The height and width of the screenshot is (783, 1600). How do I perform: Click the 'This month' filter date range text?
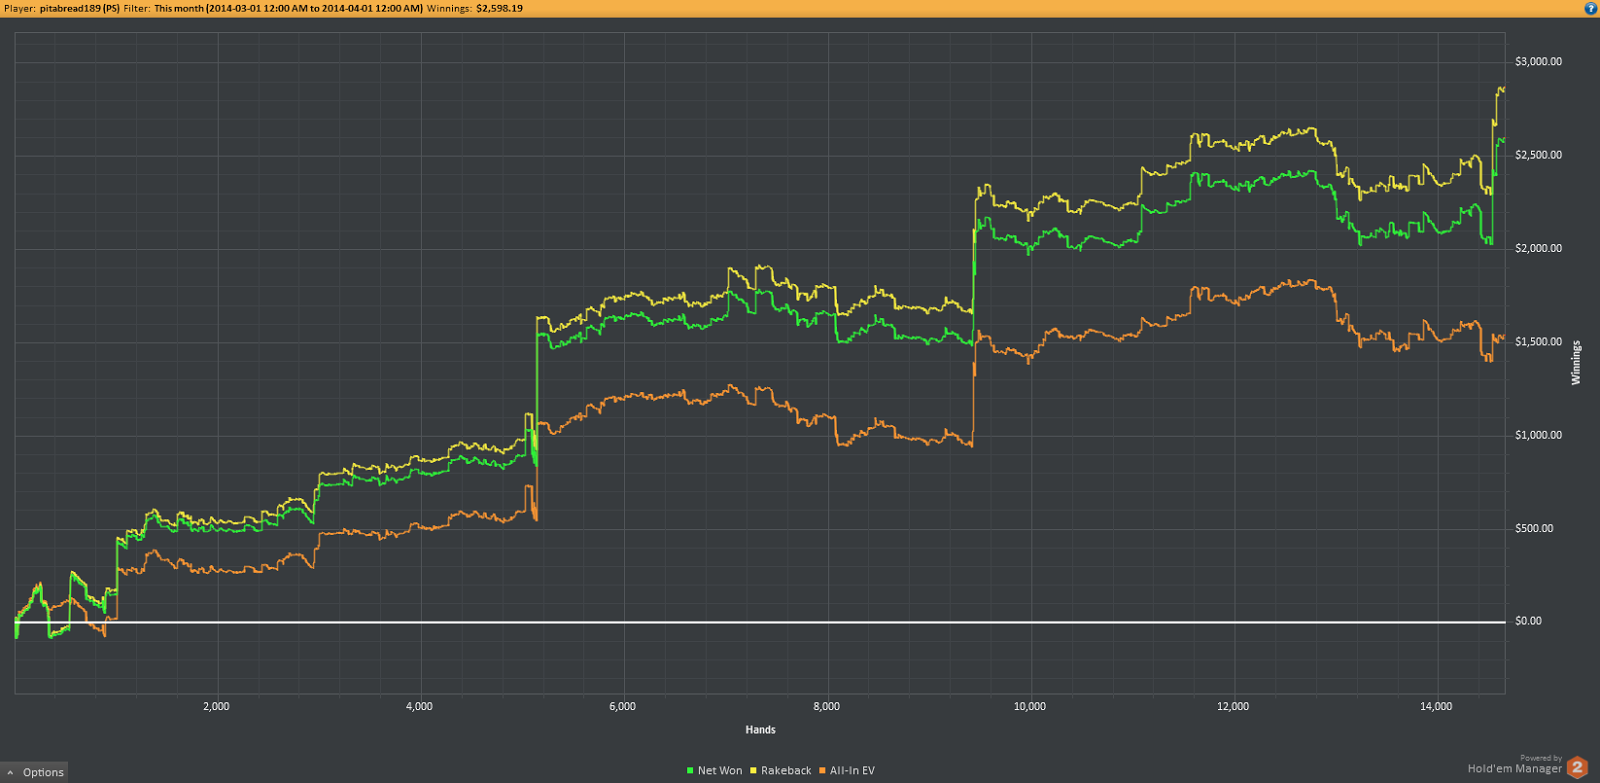(x=288, y=8)
